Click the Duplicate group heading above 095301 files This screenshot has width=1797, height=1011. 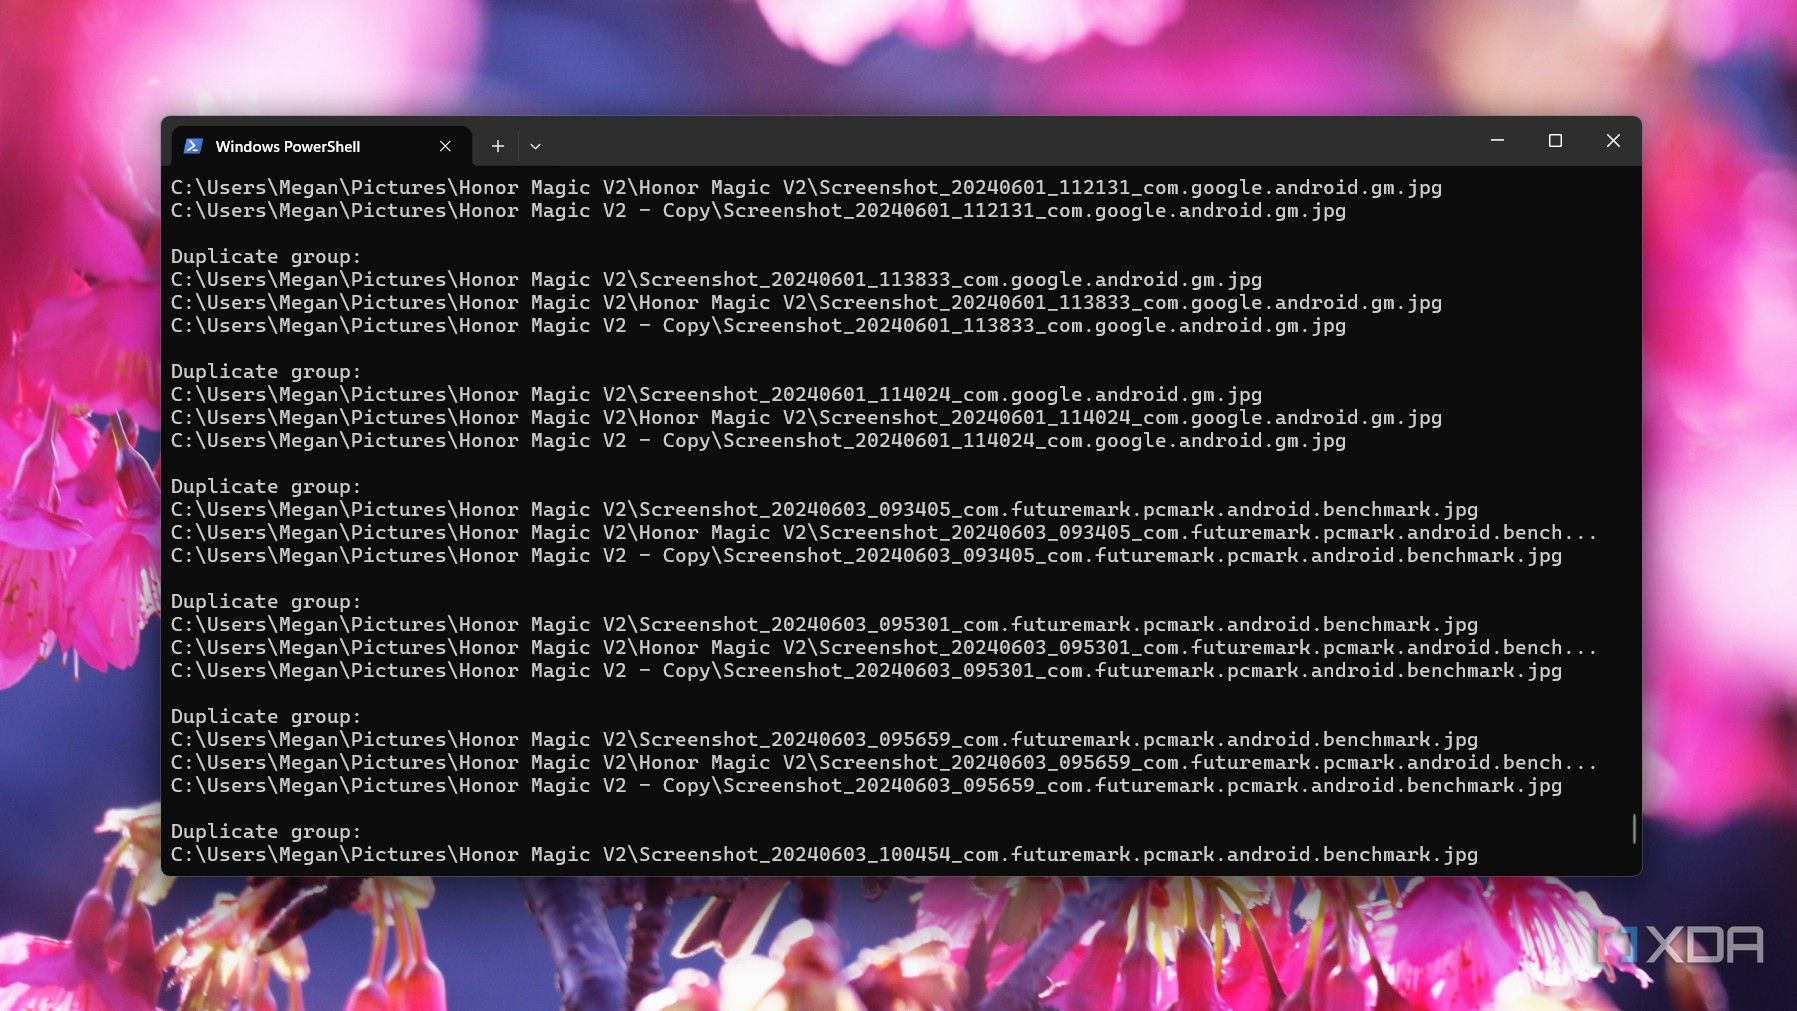click(x=266, y=601)
